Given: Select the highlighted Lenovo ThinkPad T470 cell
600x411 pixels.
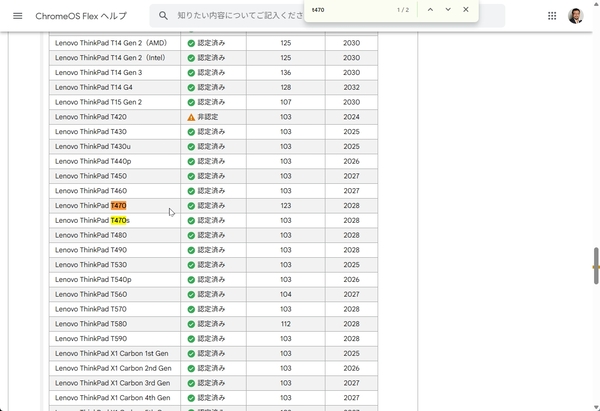Looking at the screenshot, I should [115, 206].
